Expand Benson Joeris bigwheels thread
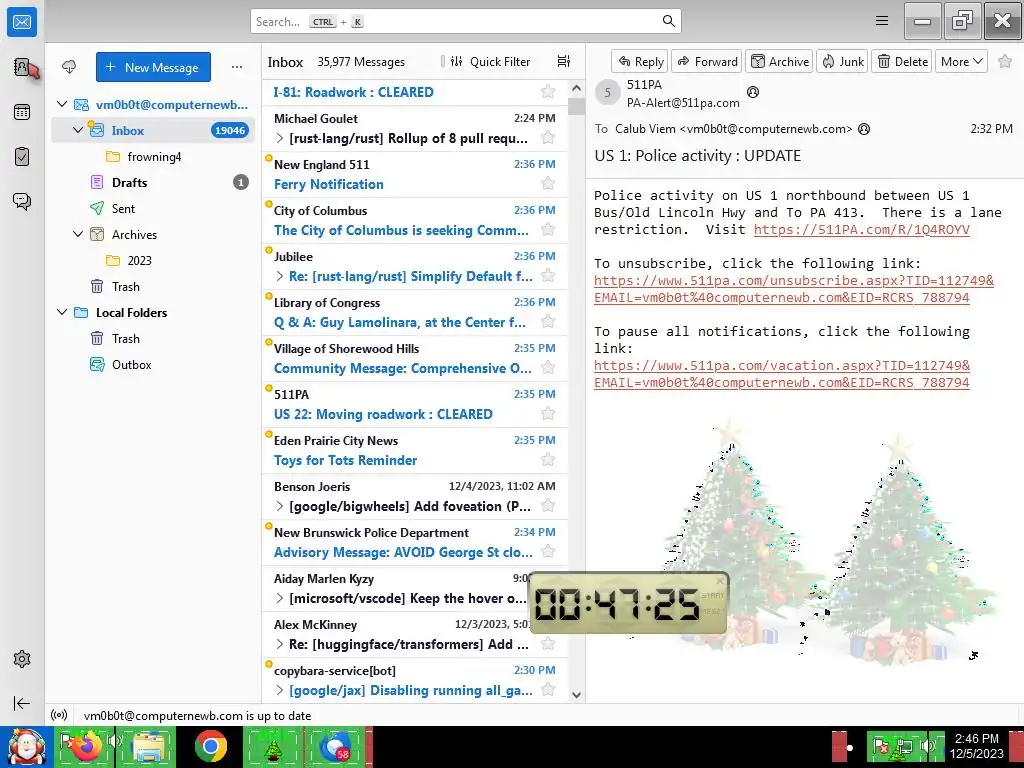Viewport: 1024px width, 768px height. click(280, 506)
